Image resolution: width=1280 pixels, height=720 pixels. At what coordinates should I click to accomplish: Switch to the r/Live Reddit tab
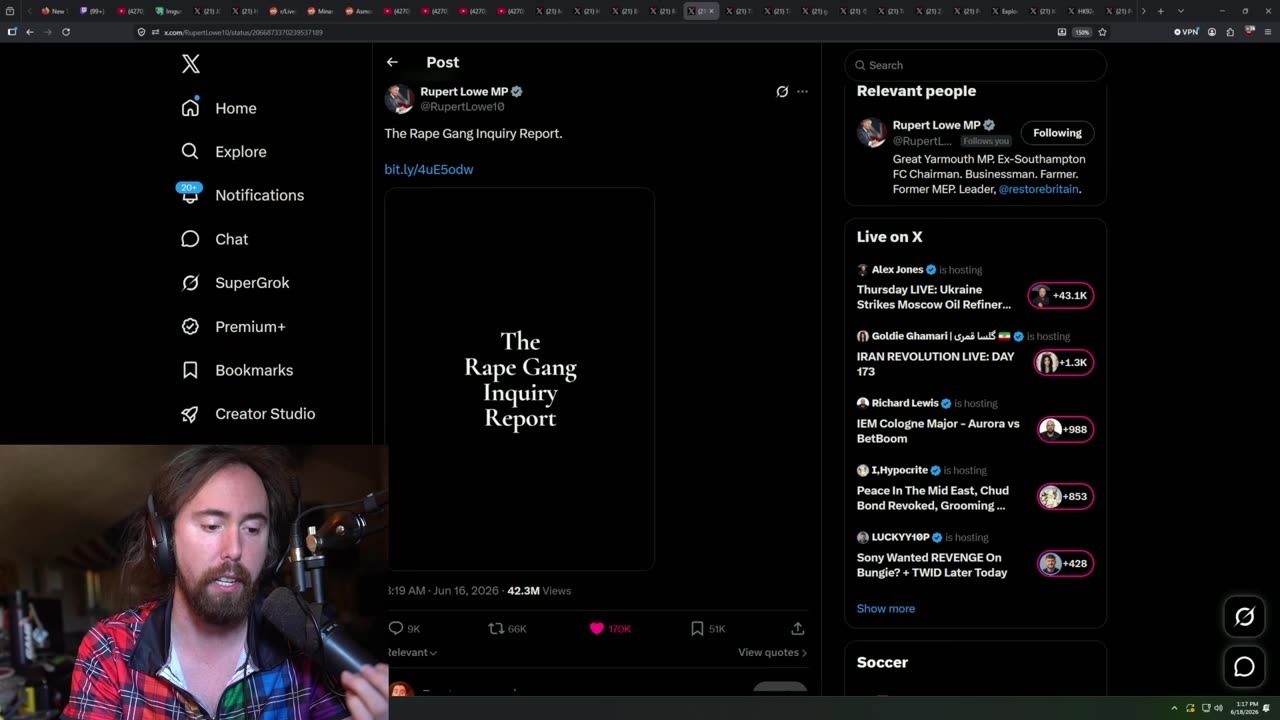(282, 11)
